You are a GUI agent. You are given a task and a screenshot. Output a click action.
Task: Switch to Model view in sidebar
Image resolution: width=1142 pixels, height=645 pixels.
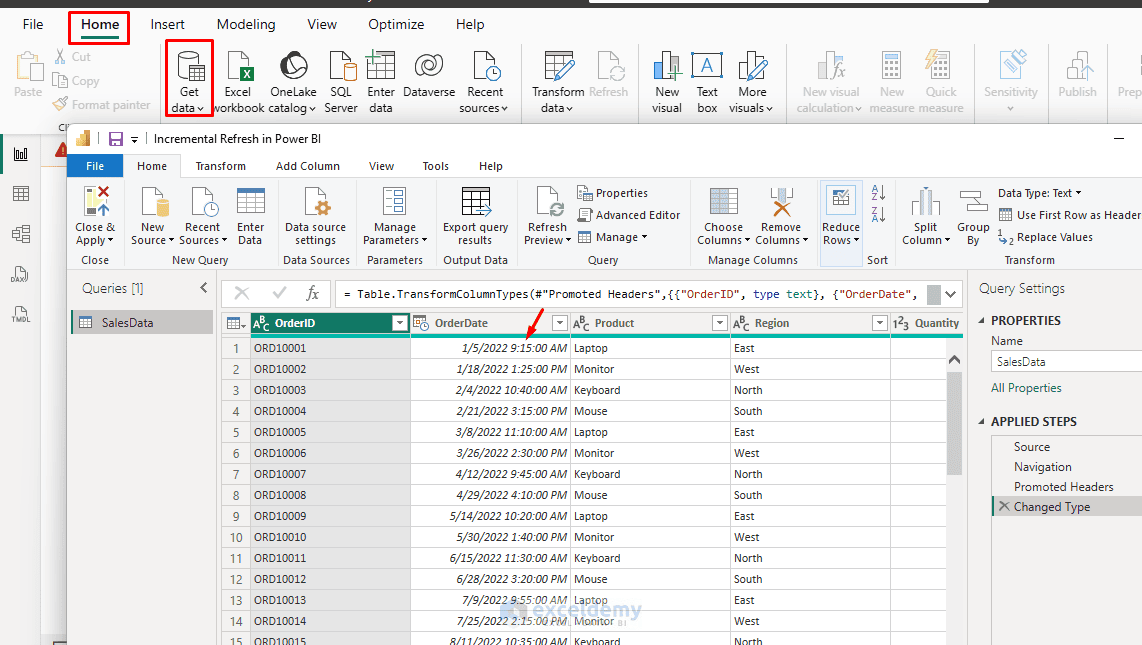coord(21,234)
